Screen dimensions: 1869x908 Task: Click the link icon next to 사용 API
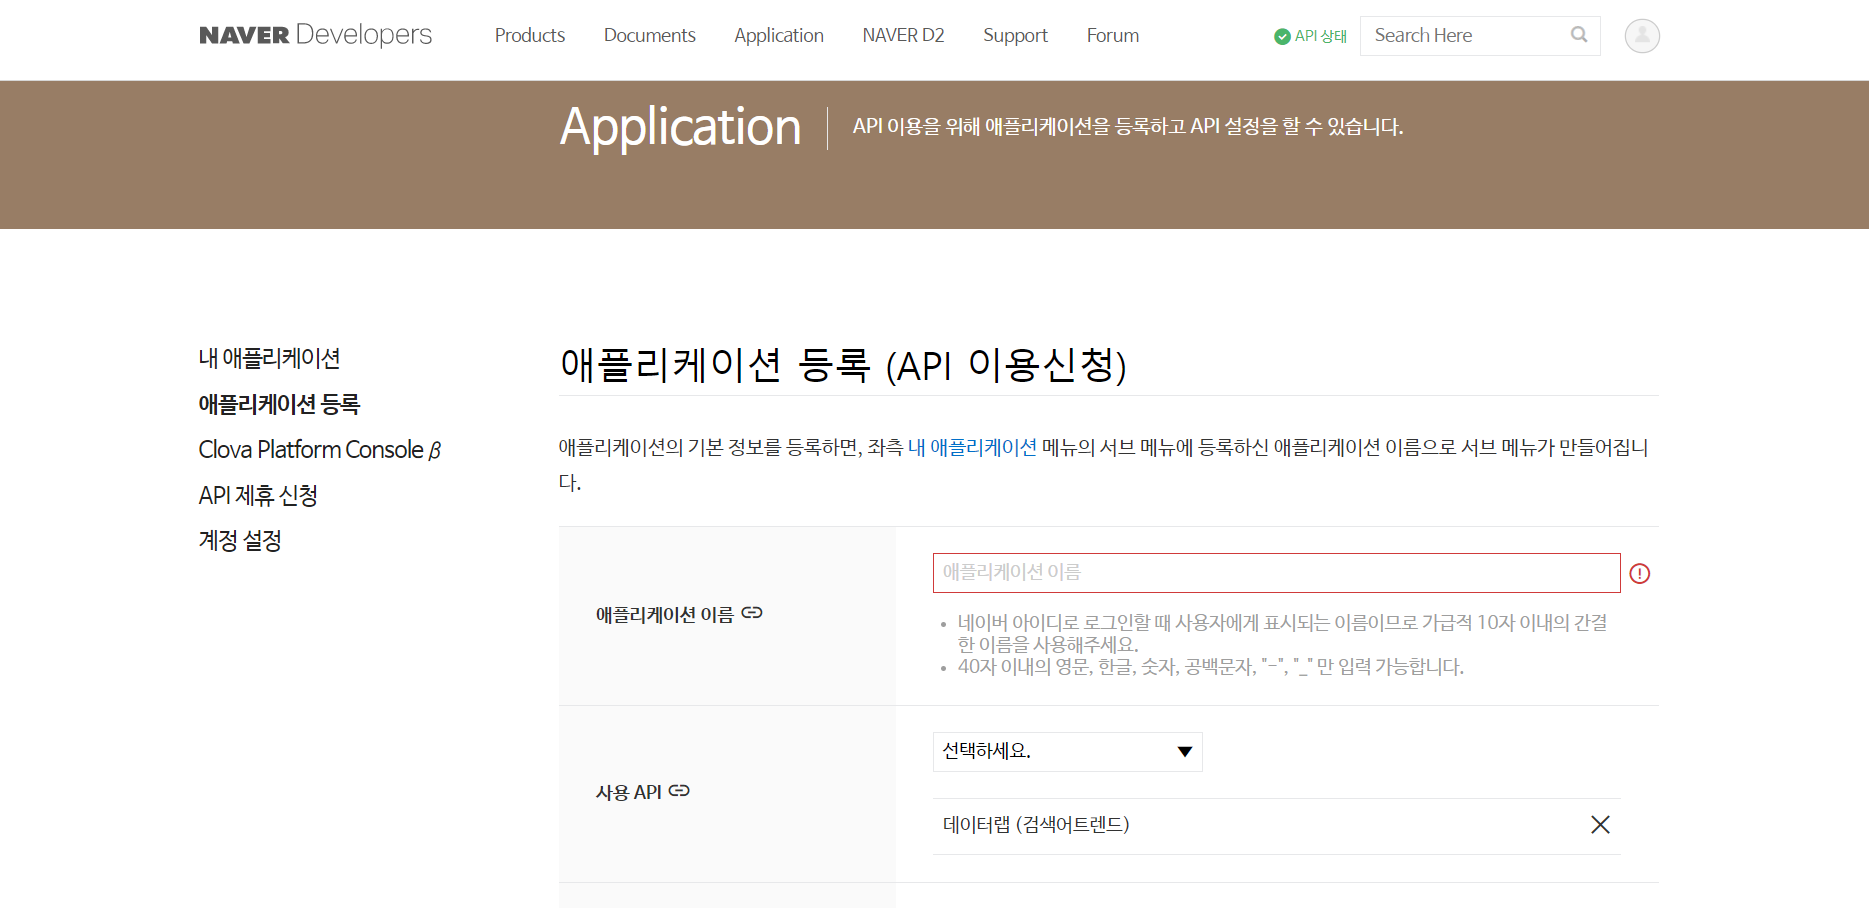click(x=679, y=791)
